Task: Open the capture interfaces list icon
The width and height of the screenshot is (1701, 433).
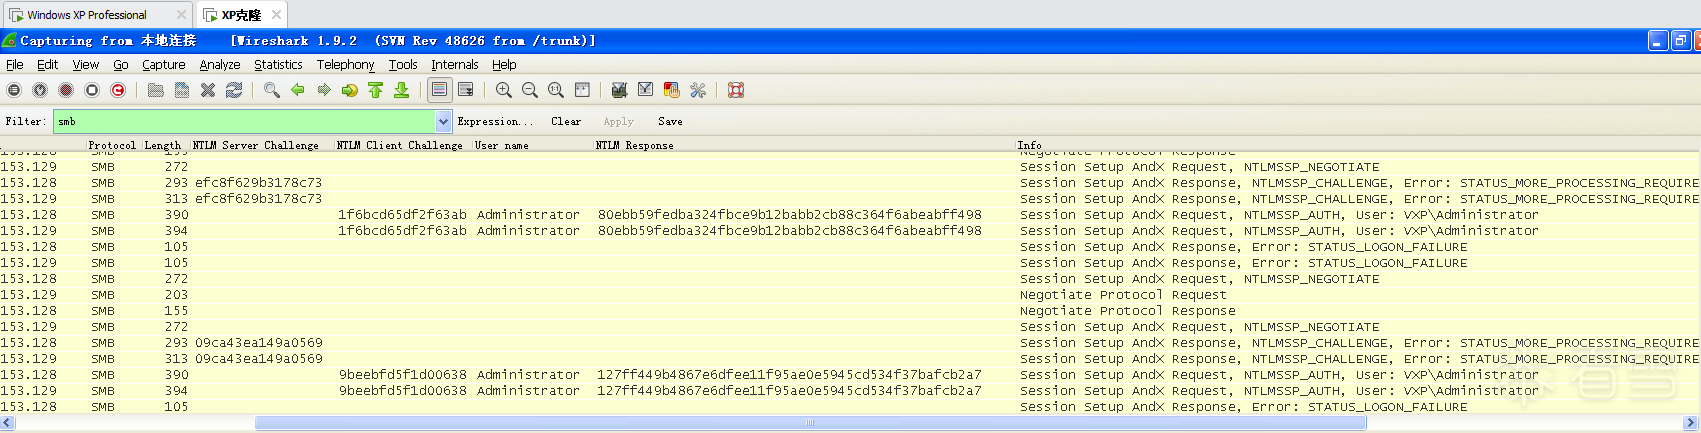Action: (x=14, y=90)
